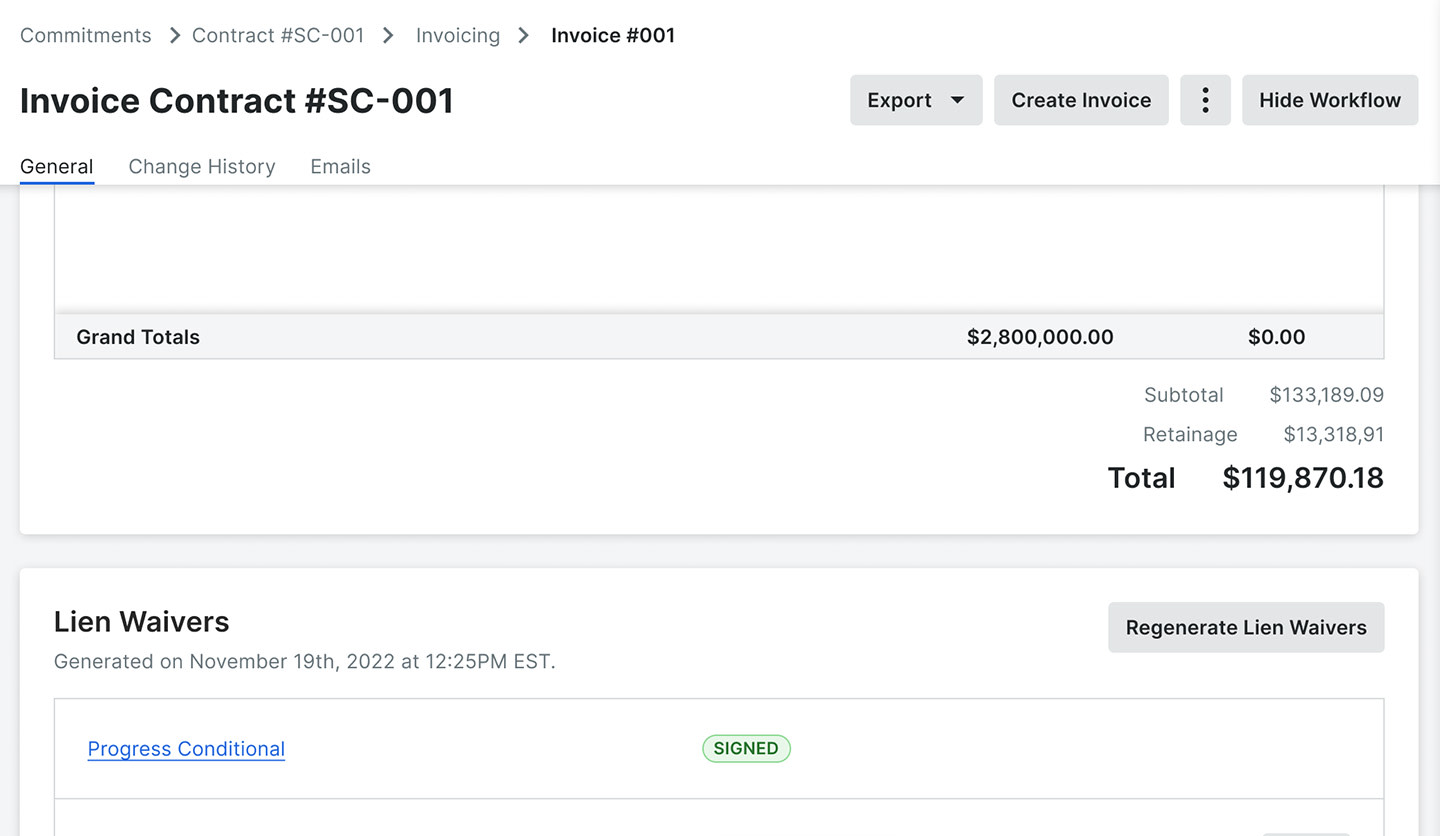The height and width of the screenshot is (836, 1440).
Task: Open the Emails tab
Action: [340, 167]
